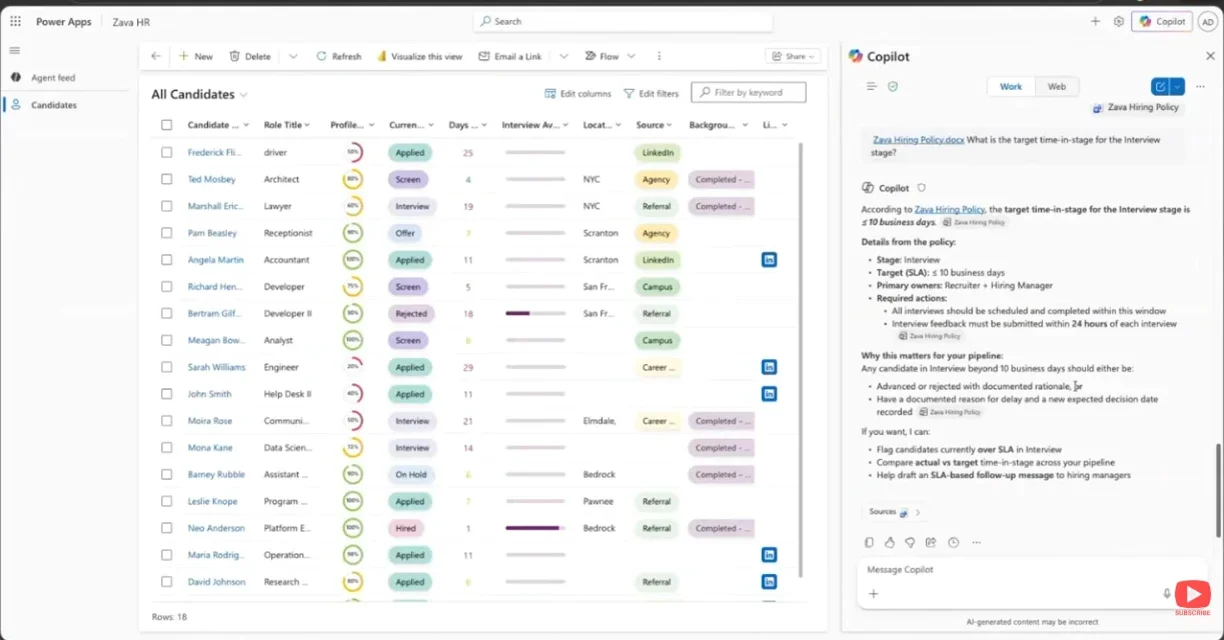
Task: Click the Filter by keyword field
Action: click(748, 93)
